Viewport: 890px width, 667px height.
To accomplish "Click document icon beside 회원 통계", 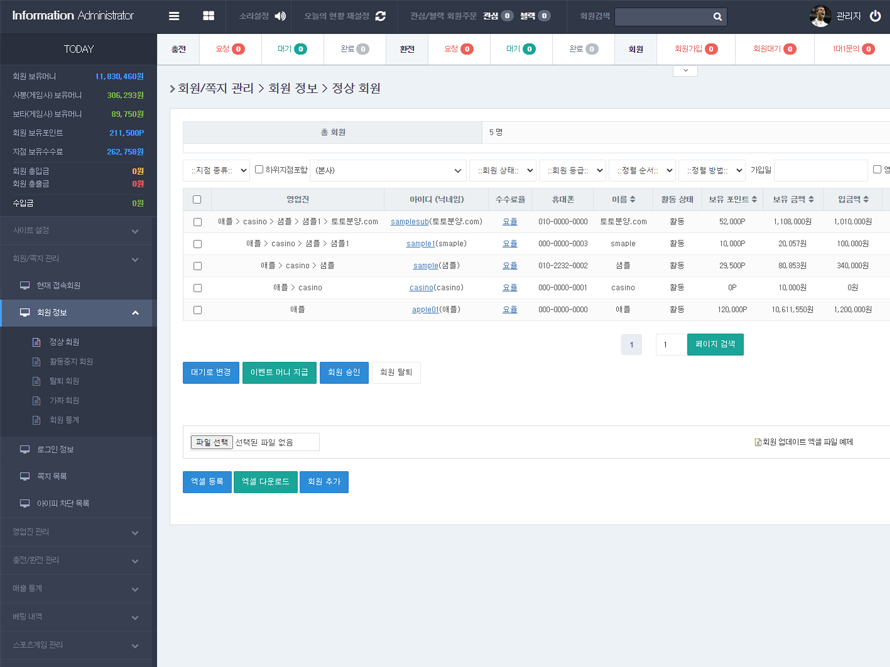I will [36, 420].
